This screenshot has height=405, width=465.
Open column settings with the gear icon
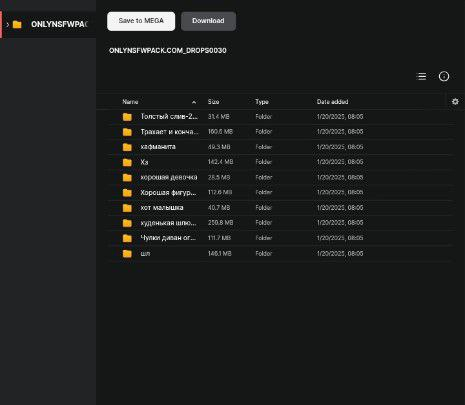point(455,102)
